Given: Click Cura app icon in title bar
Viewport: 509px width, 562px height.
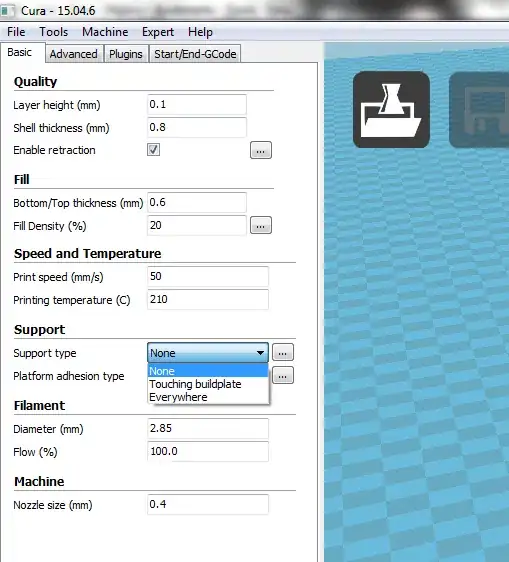Looking at the screenshot, I should click(x=7, y=10).
